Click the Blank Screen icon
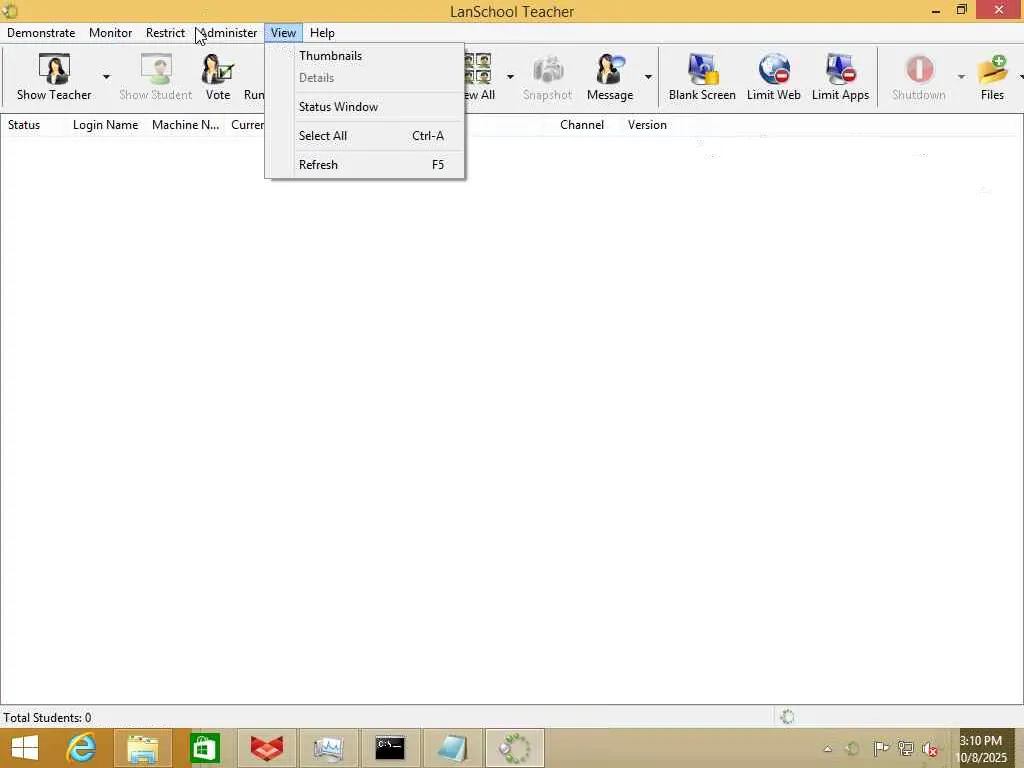This screenshot has height=768, width=1024. point(702,77)
